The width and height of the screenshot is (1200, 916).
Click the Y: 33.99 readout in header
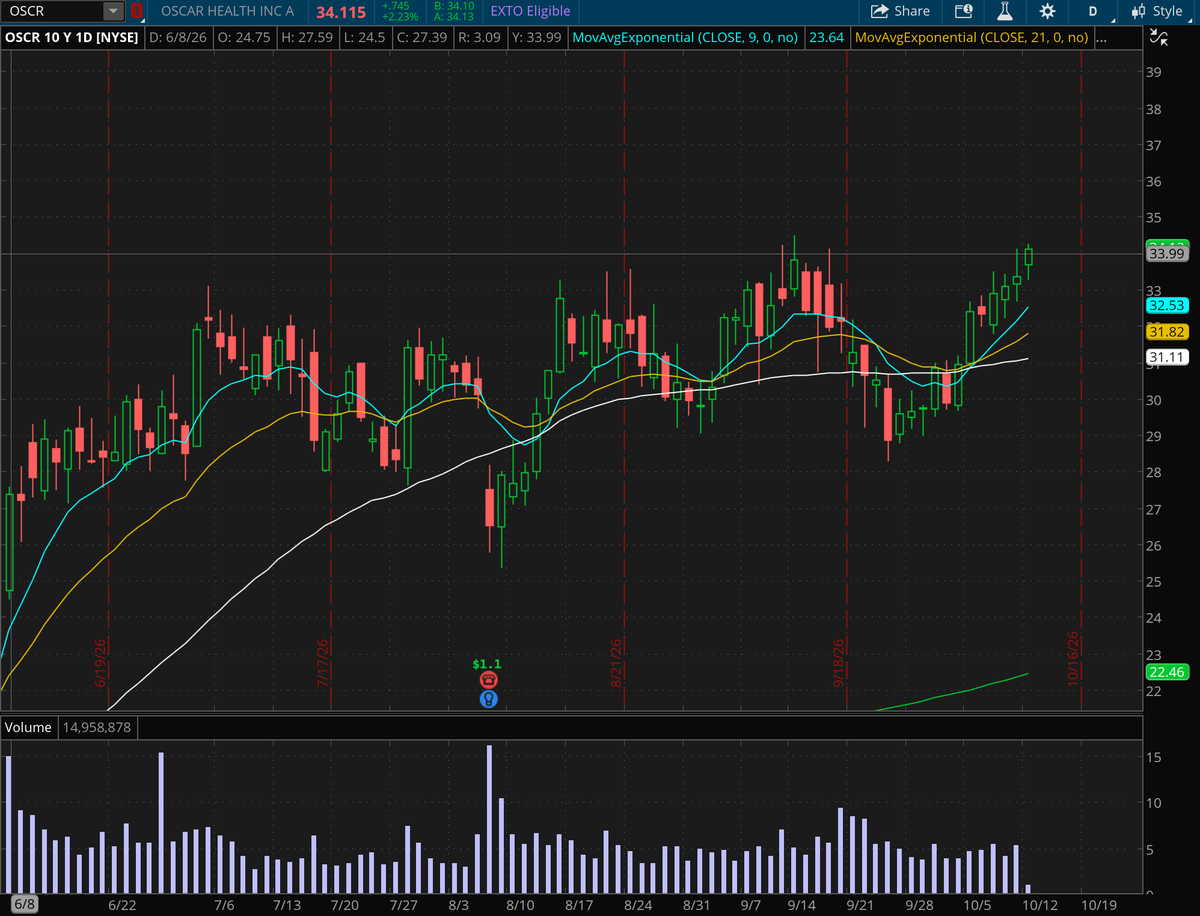pyautogui.click(x=537, y=38)
